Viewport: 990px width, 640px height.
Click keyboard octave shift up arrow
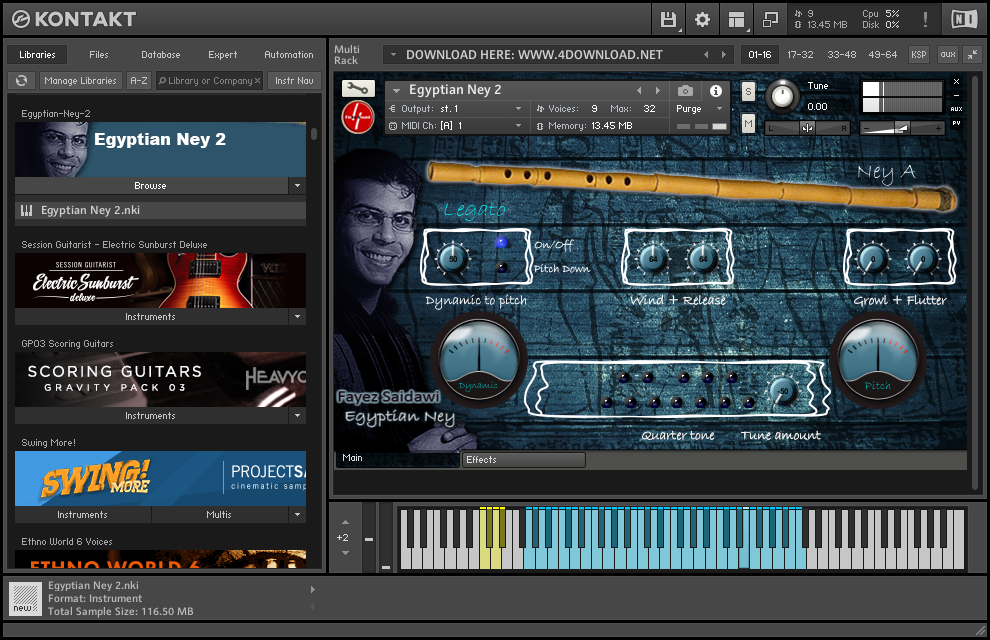345,522
